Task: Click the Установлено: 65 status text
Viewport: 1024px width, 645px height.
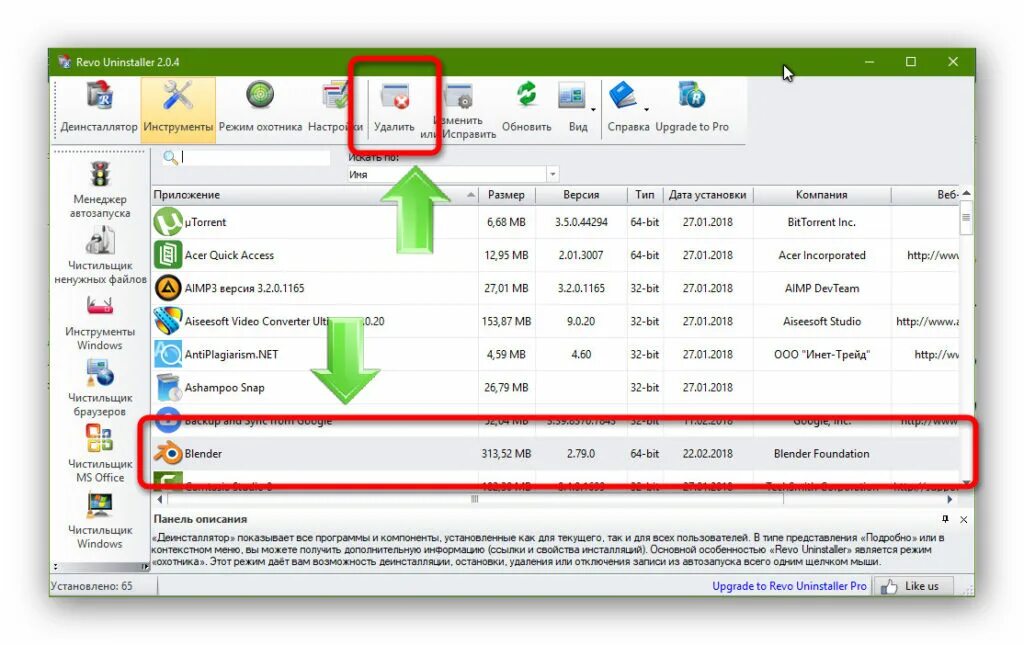Action: [x=91, y=586]
